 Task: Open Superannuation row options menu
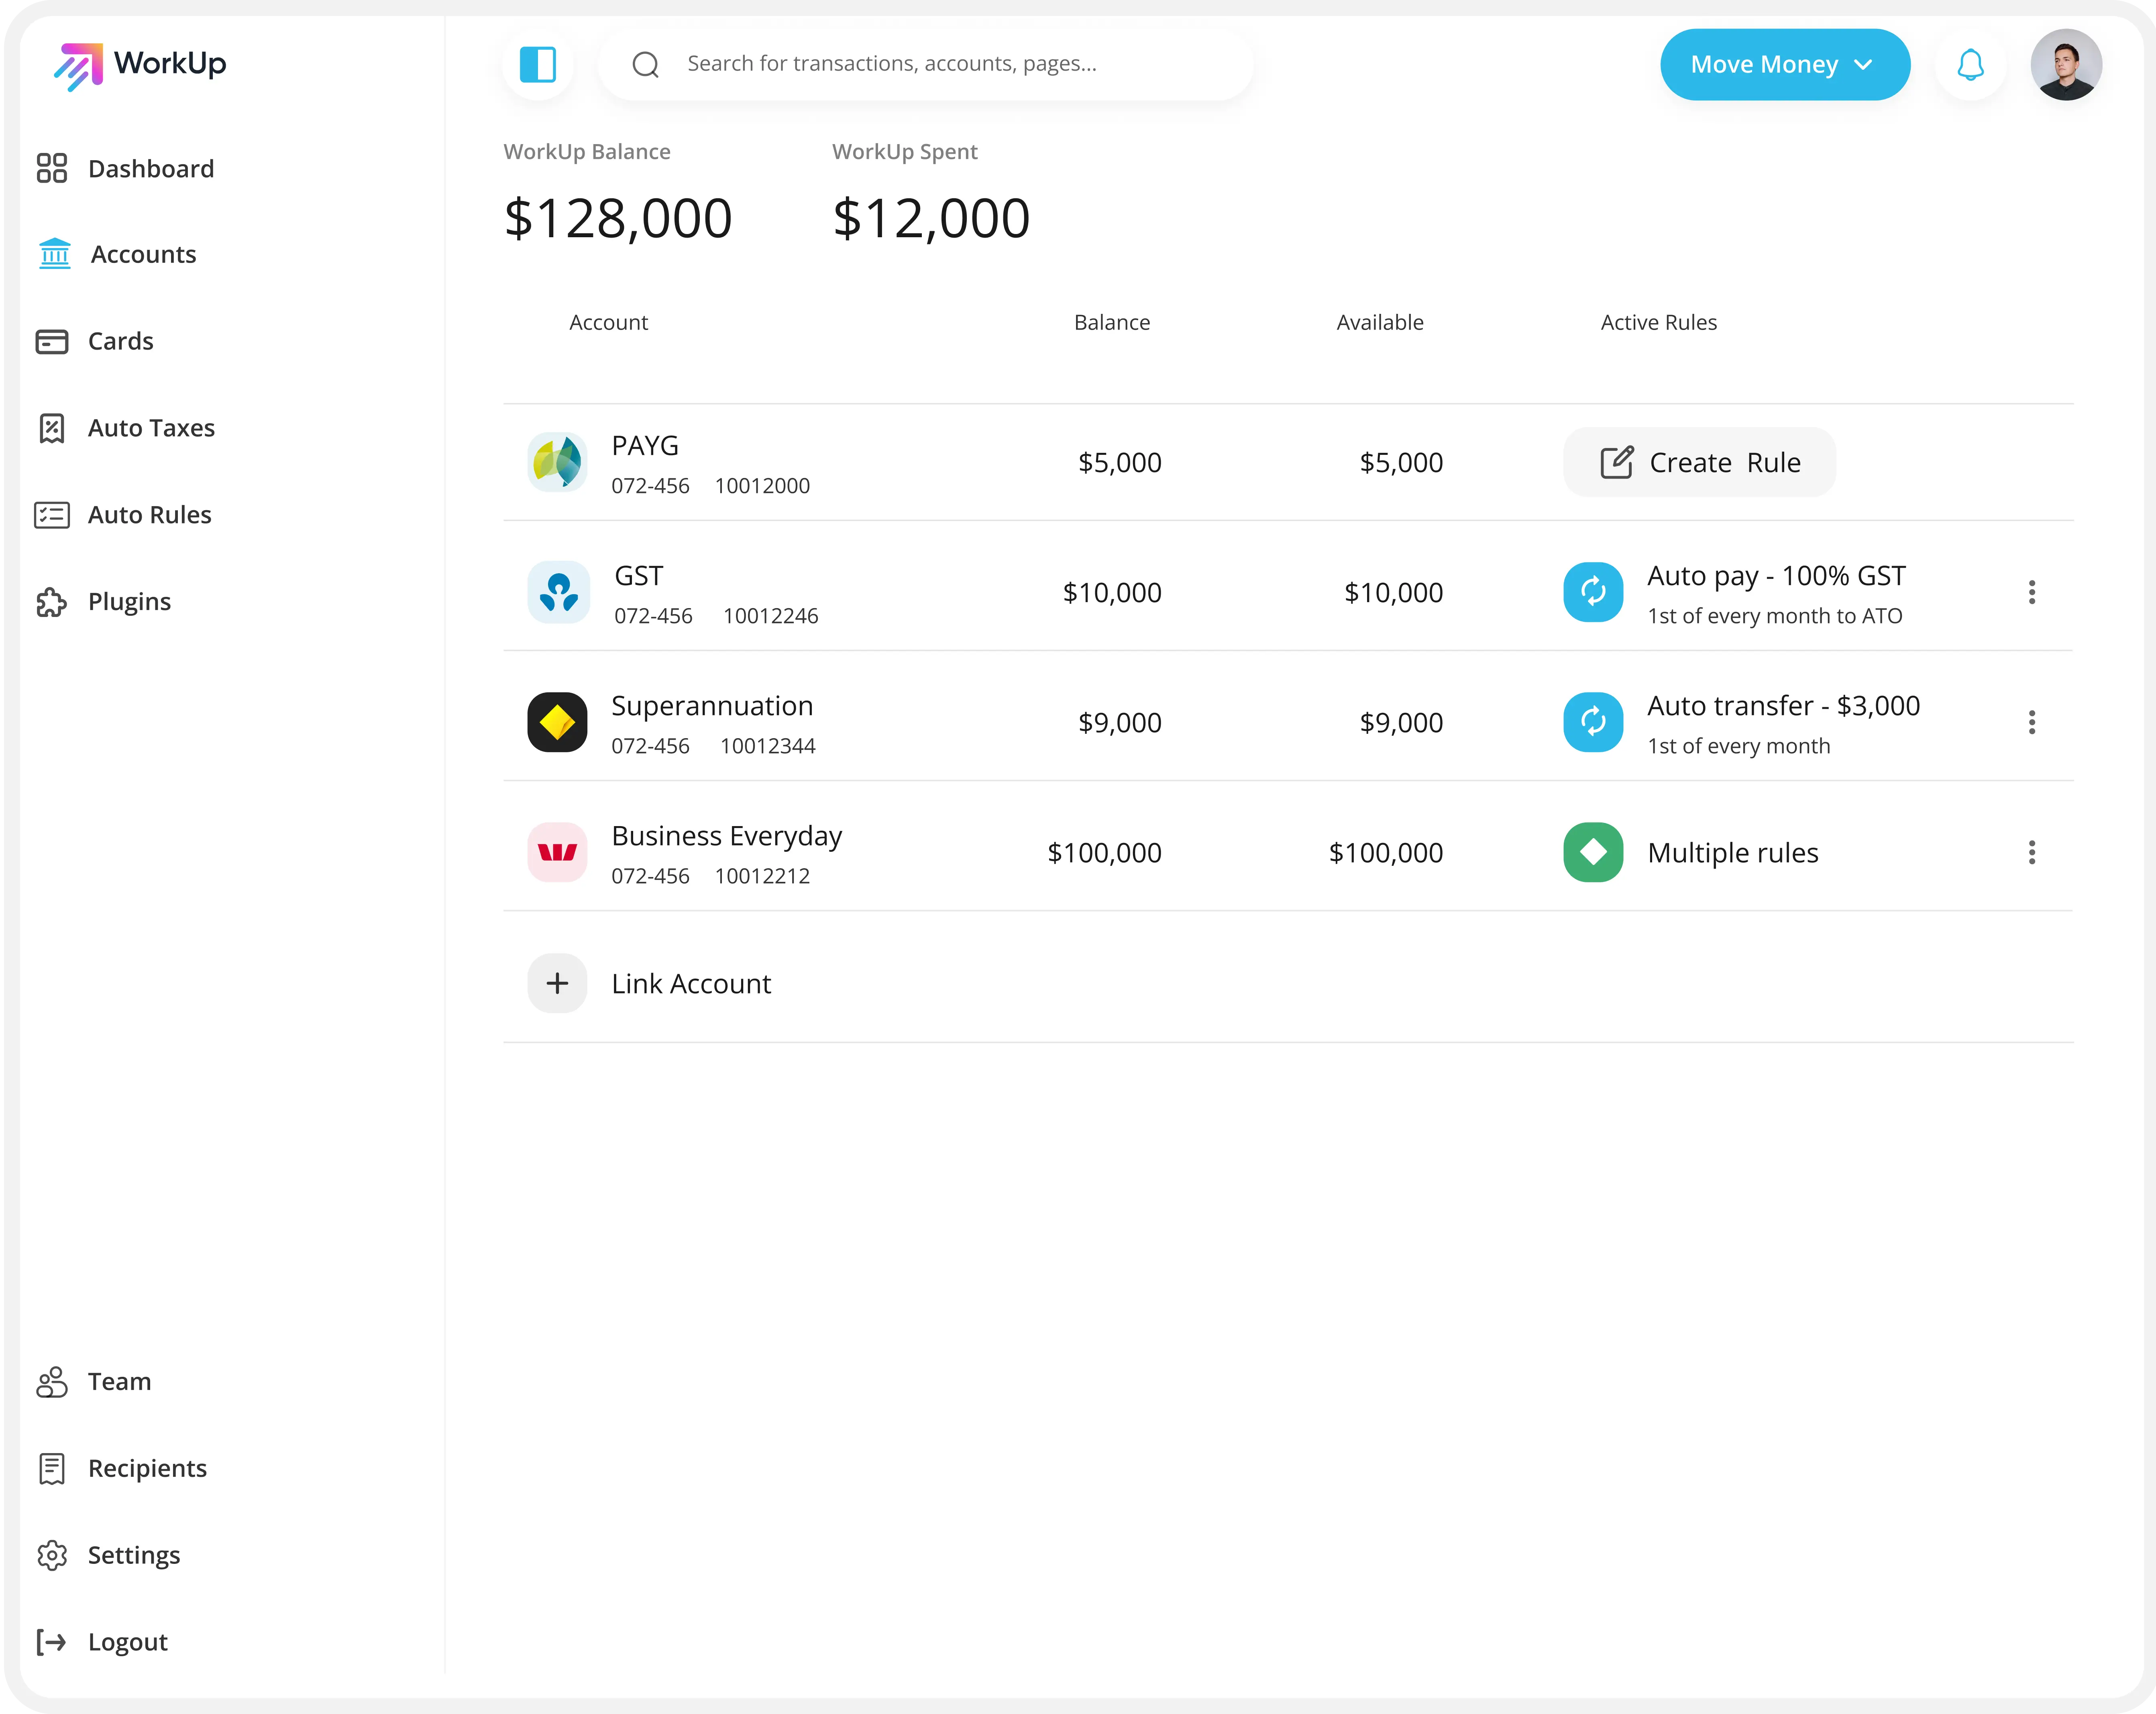point(2032,722)
